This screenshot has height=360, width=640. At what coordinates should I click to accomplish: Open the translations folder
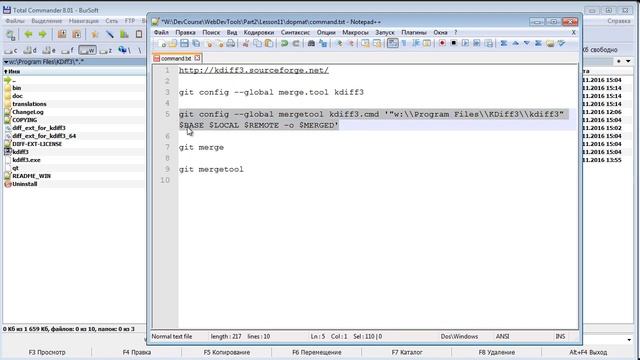coord(29,104)
